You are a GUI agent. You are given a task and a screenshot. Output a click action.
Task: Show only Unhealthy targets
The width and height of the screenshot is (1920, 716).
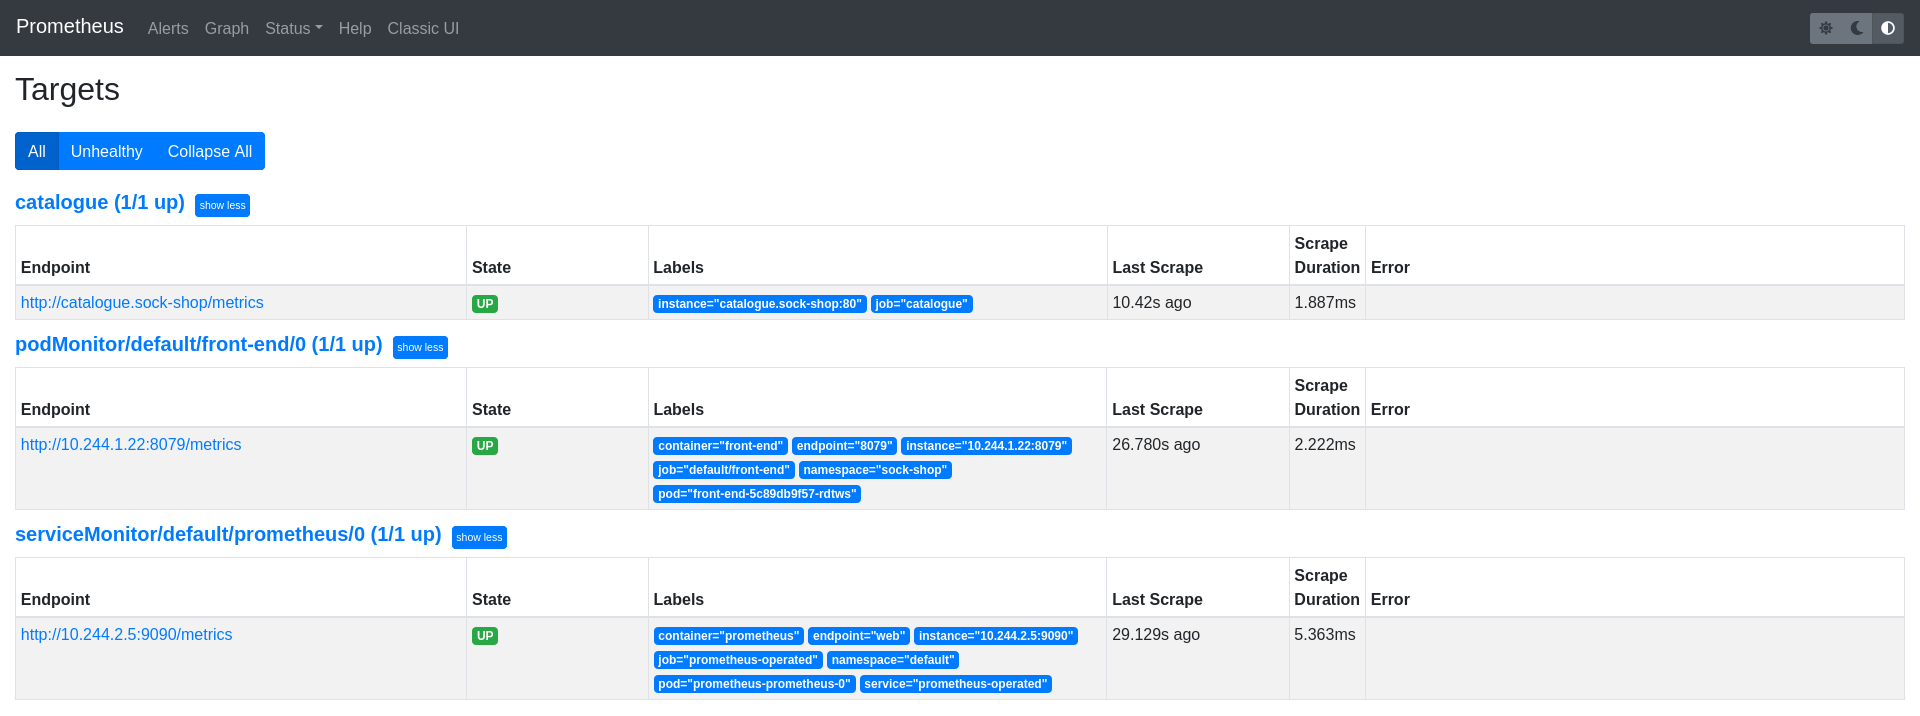106,151
